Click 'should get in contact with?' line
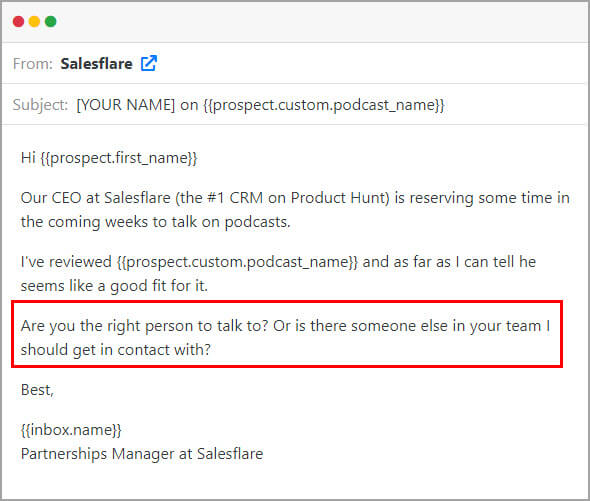This screenshot has width=590, height=501. [x=116, y=350]
